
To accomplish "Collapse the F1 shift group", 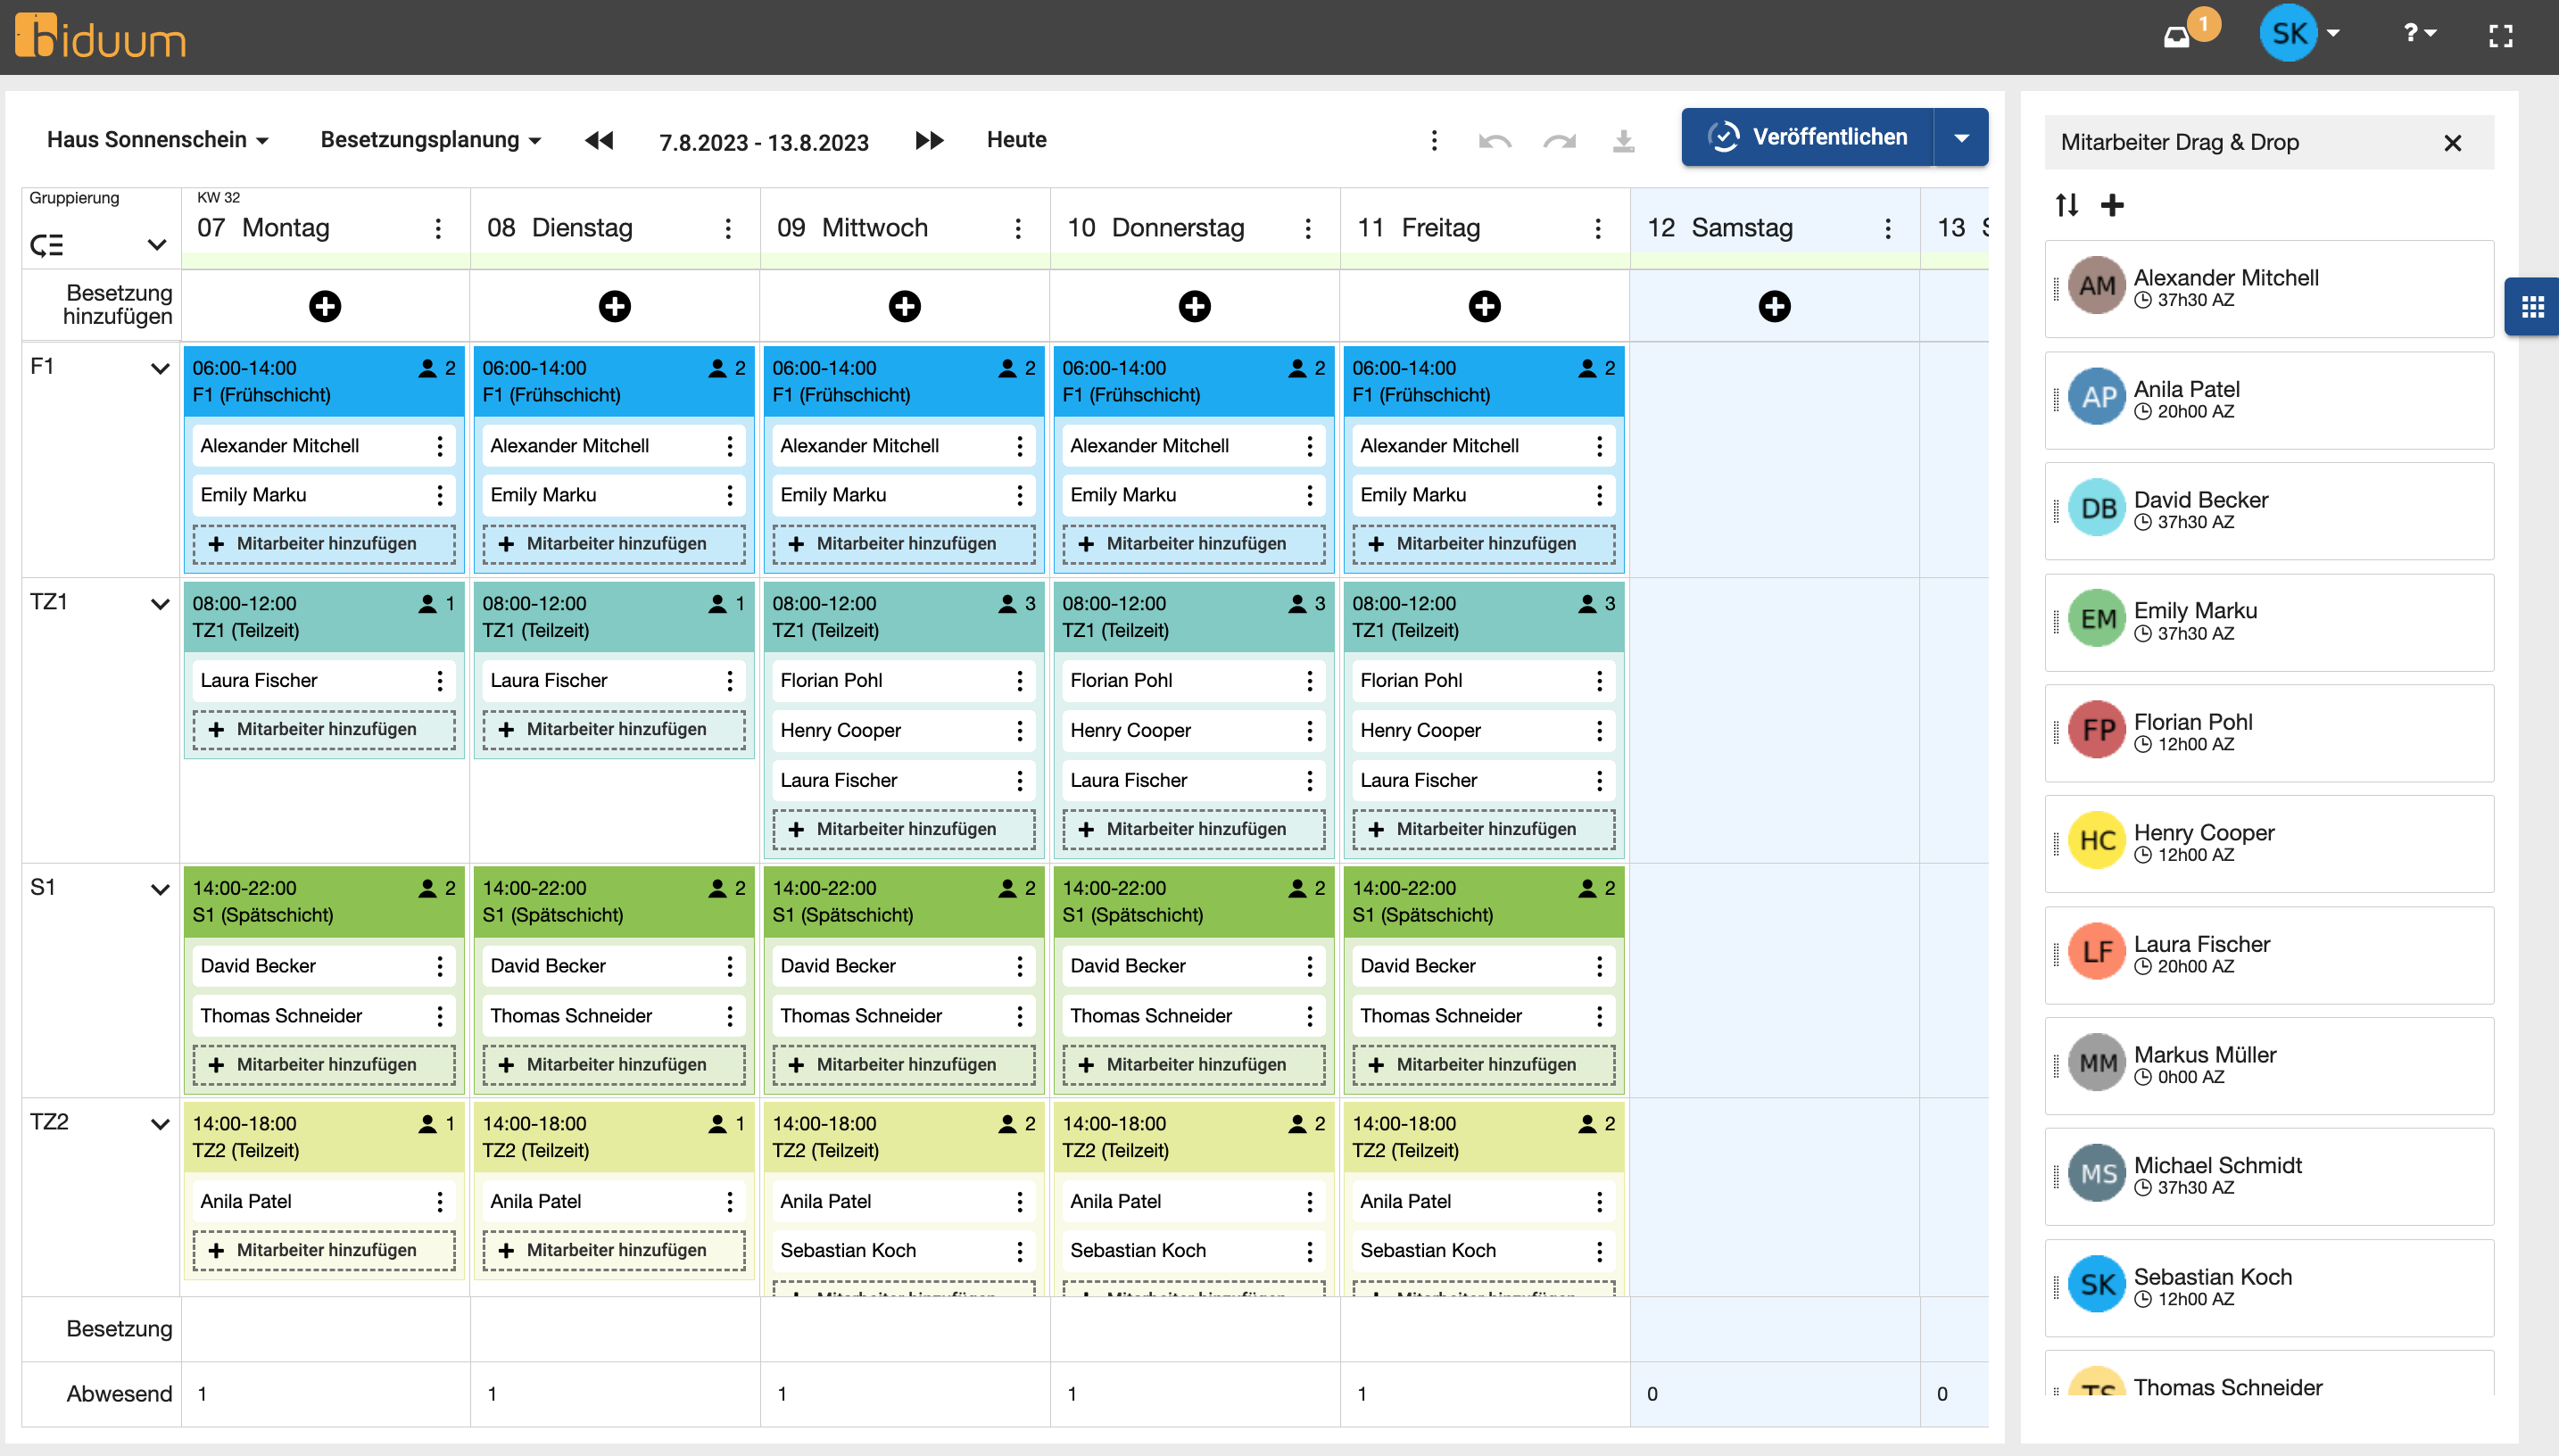I will (x=158, y=367).
